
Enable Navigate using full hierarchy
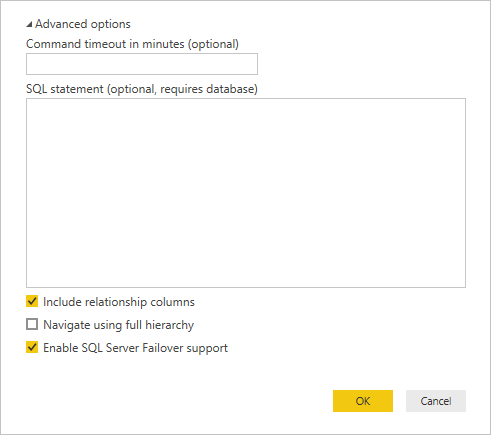(32, 324)
